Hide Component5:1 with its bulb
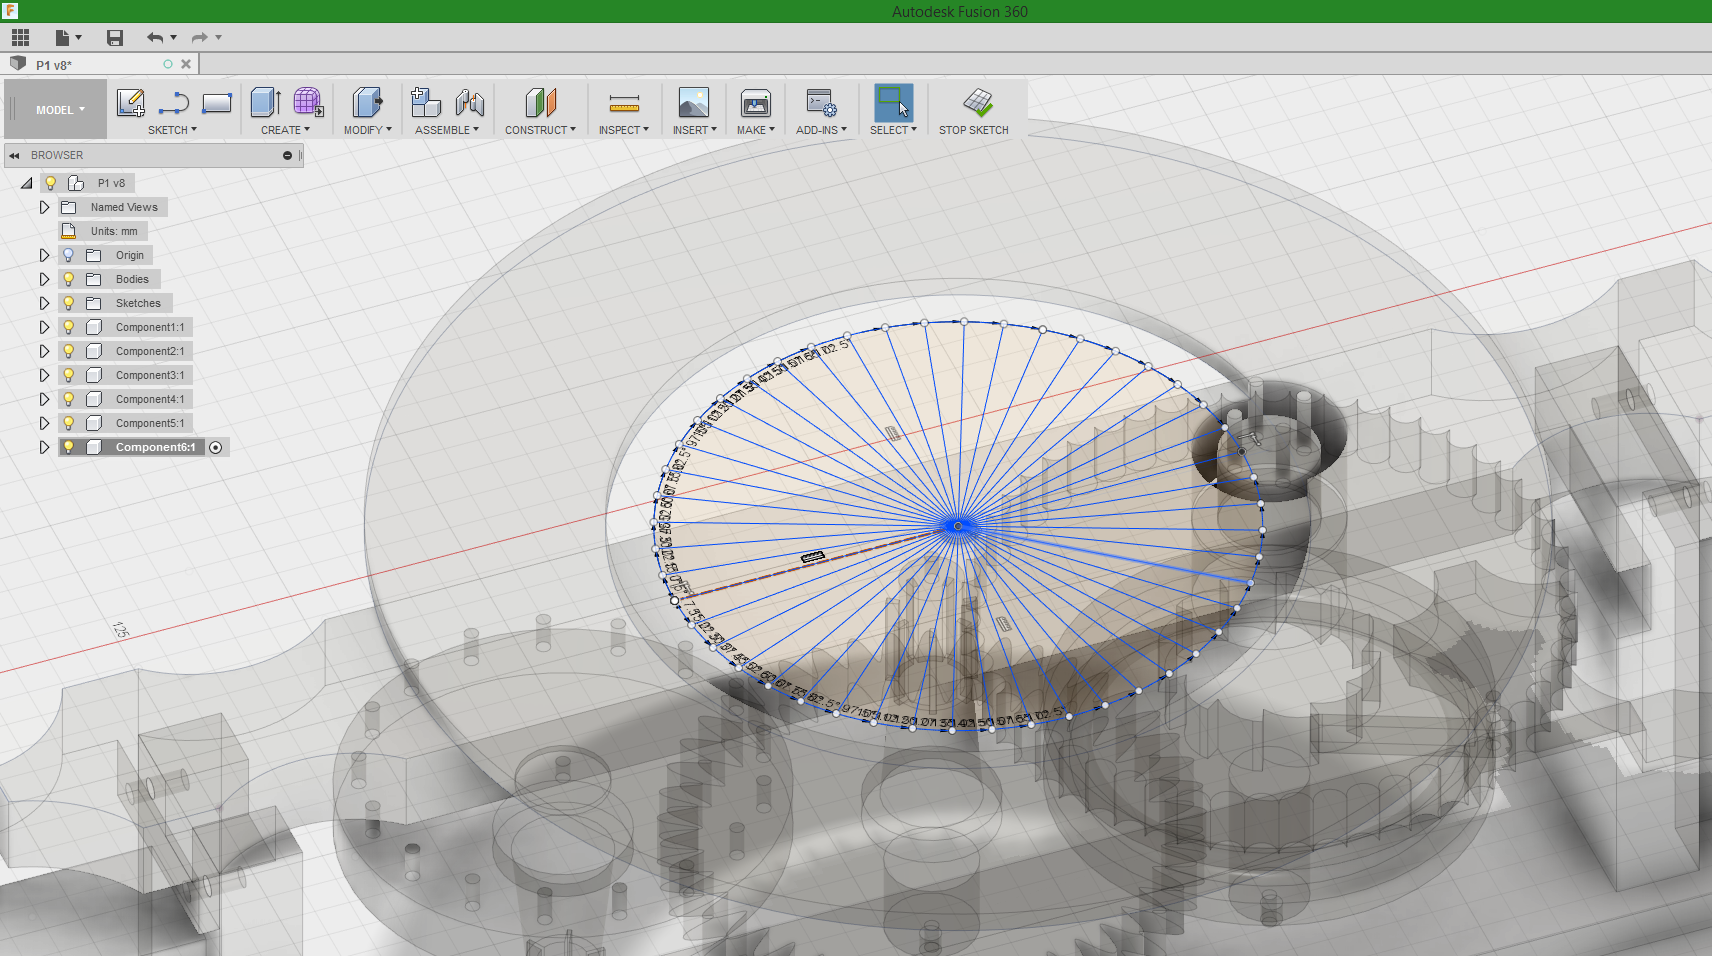Image resolution: width=1712 pixels, height=956 pixels. (68, 423)
